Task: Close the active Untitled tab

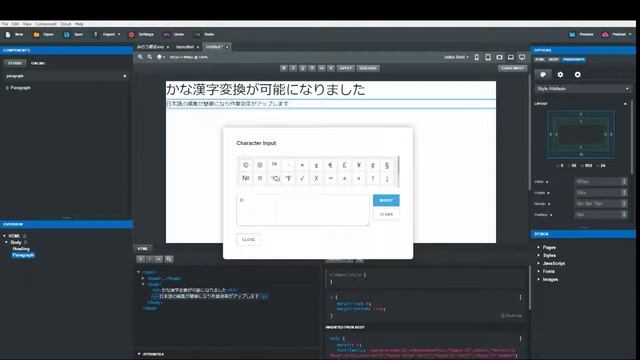Action: click(227, 47)
